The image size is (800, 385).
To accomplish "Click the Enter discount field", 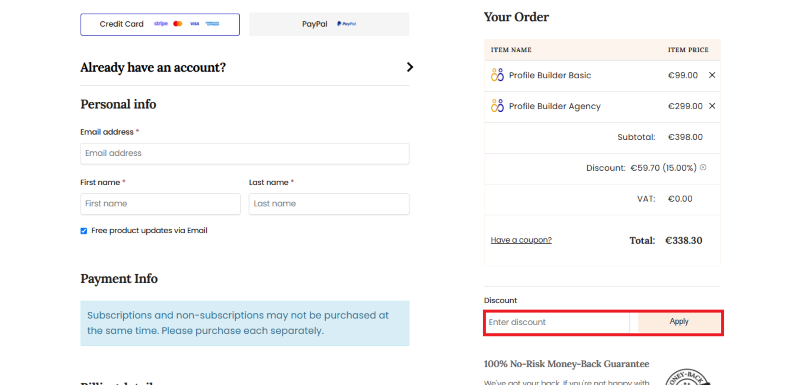I will click(x=557, y=322).
